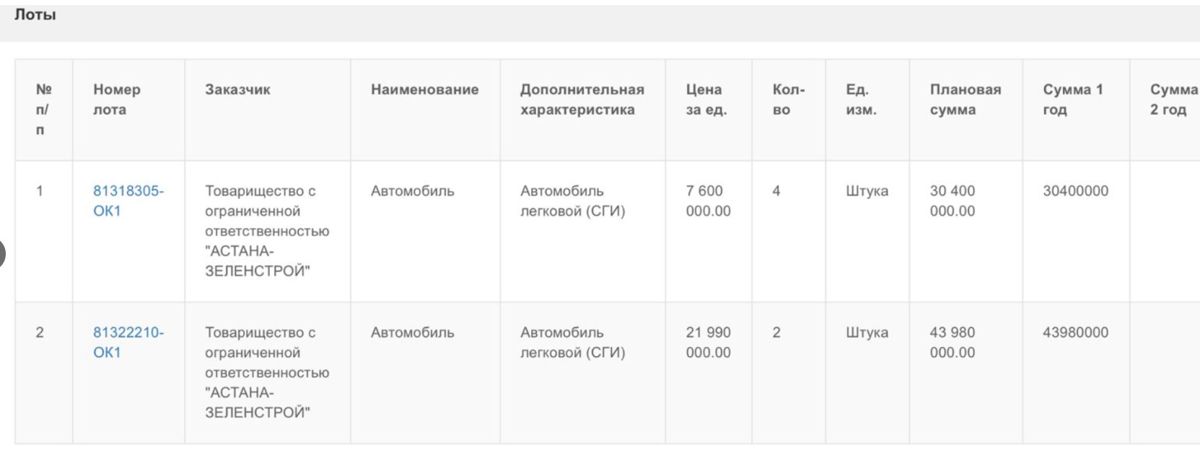Click the "Сумма 2 год" column header
This screenshot has height=458, width=1200.
click(1172, 100)
